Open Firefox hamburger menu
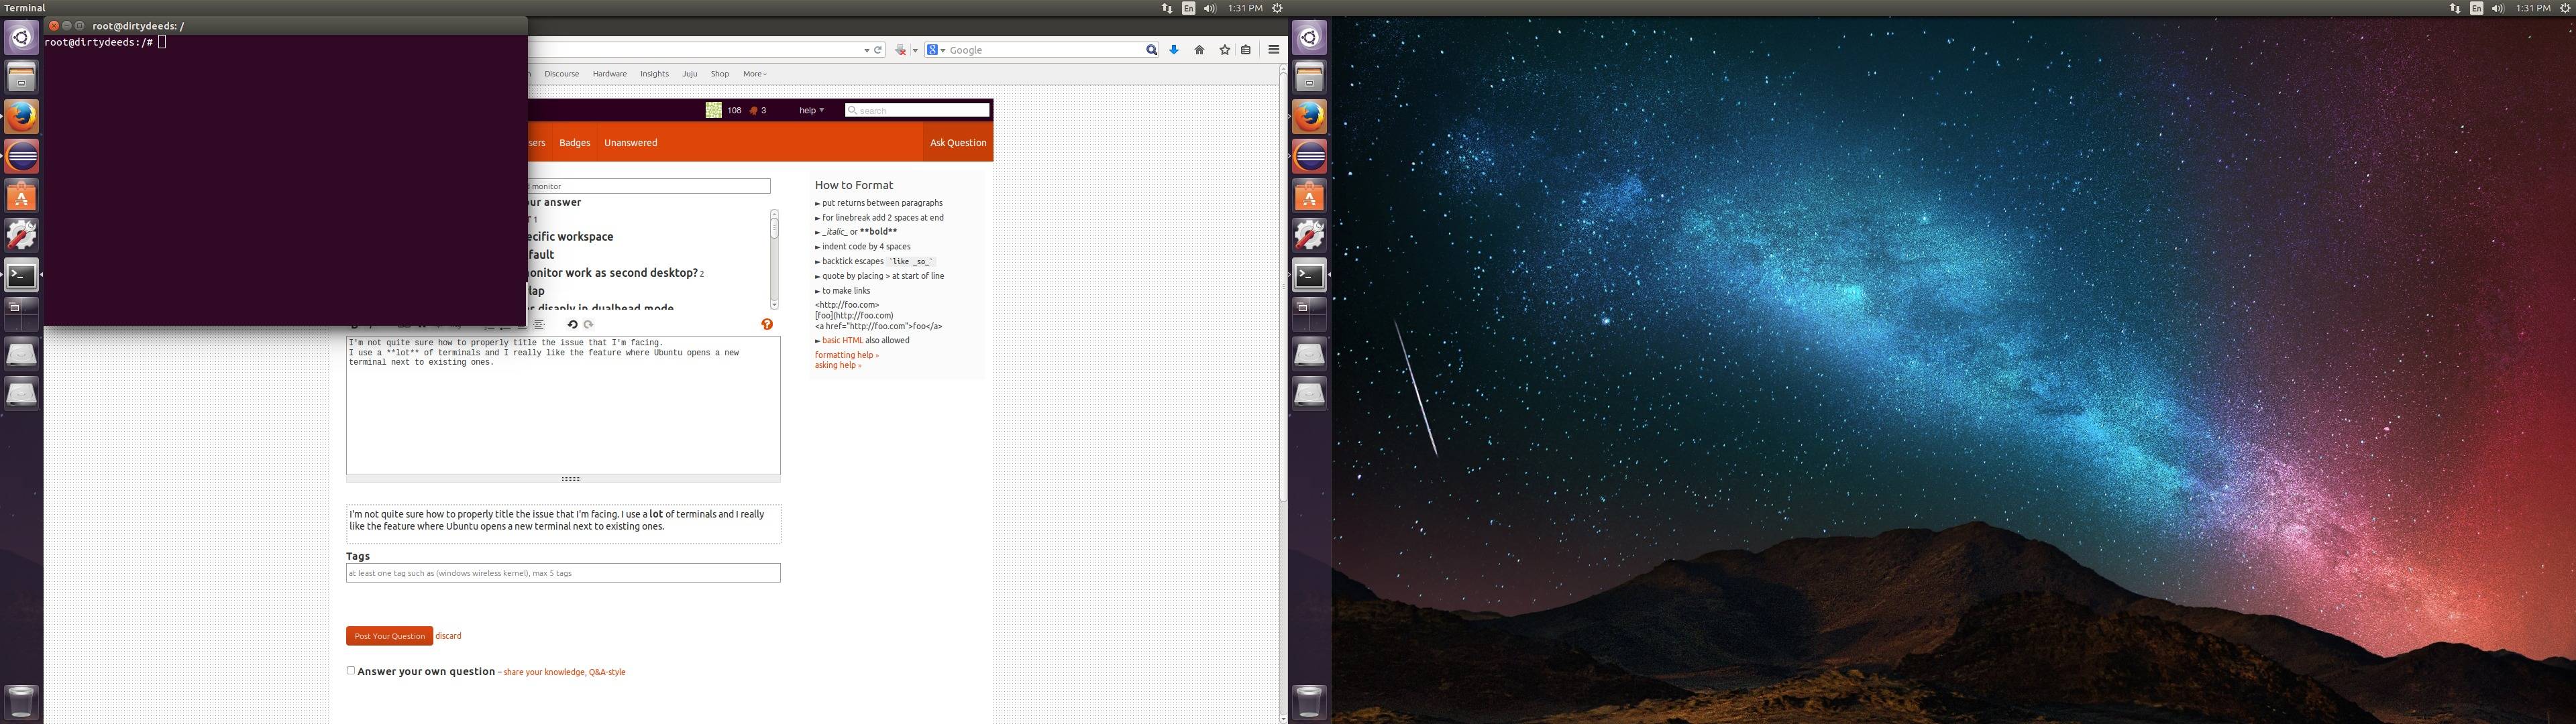Viewport: 2576px width, 724px height. [1273, 50]
